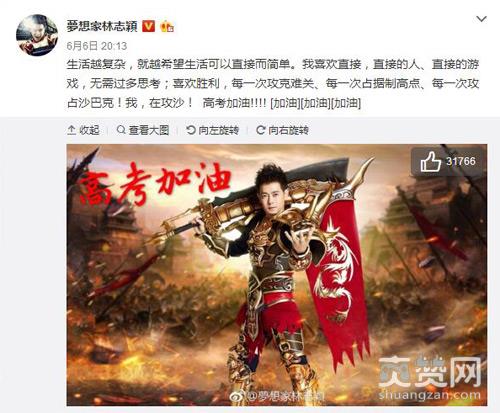Image resolution: width=500 pixels, height=413 pixels.
Task: Open the post timestamp 6月6日 20:13
Action: 97,46
